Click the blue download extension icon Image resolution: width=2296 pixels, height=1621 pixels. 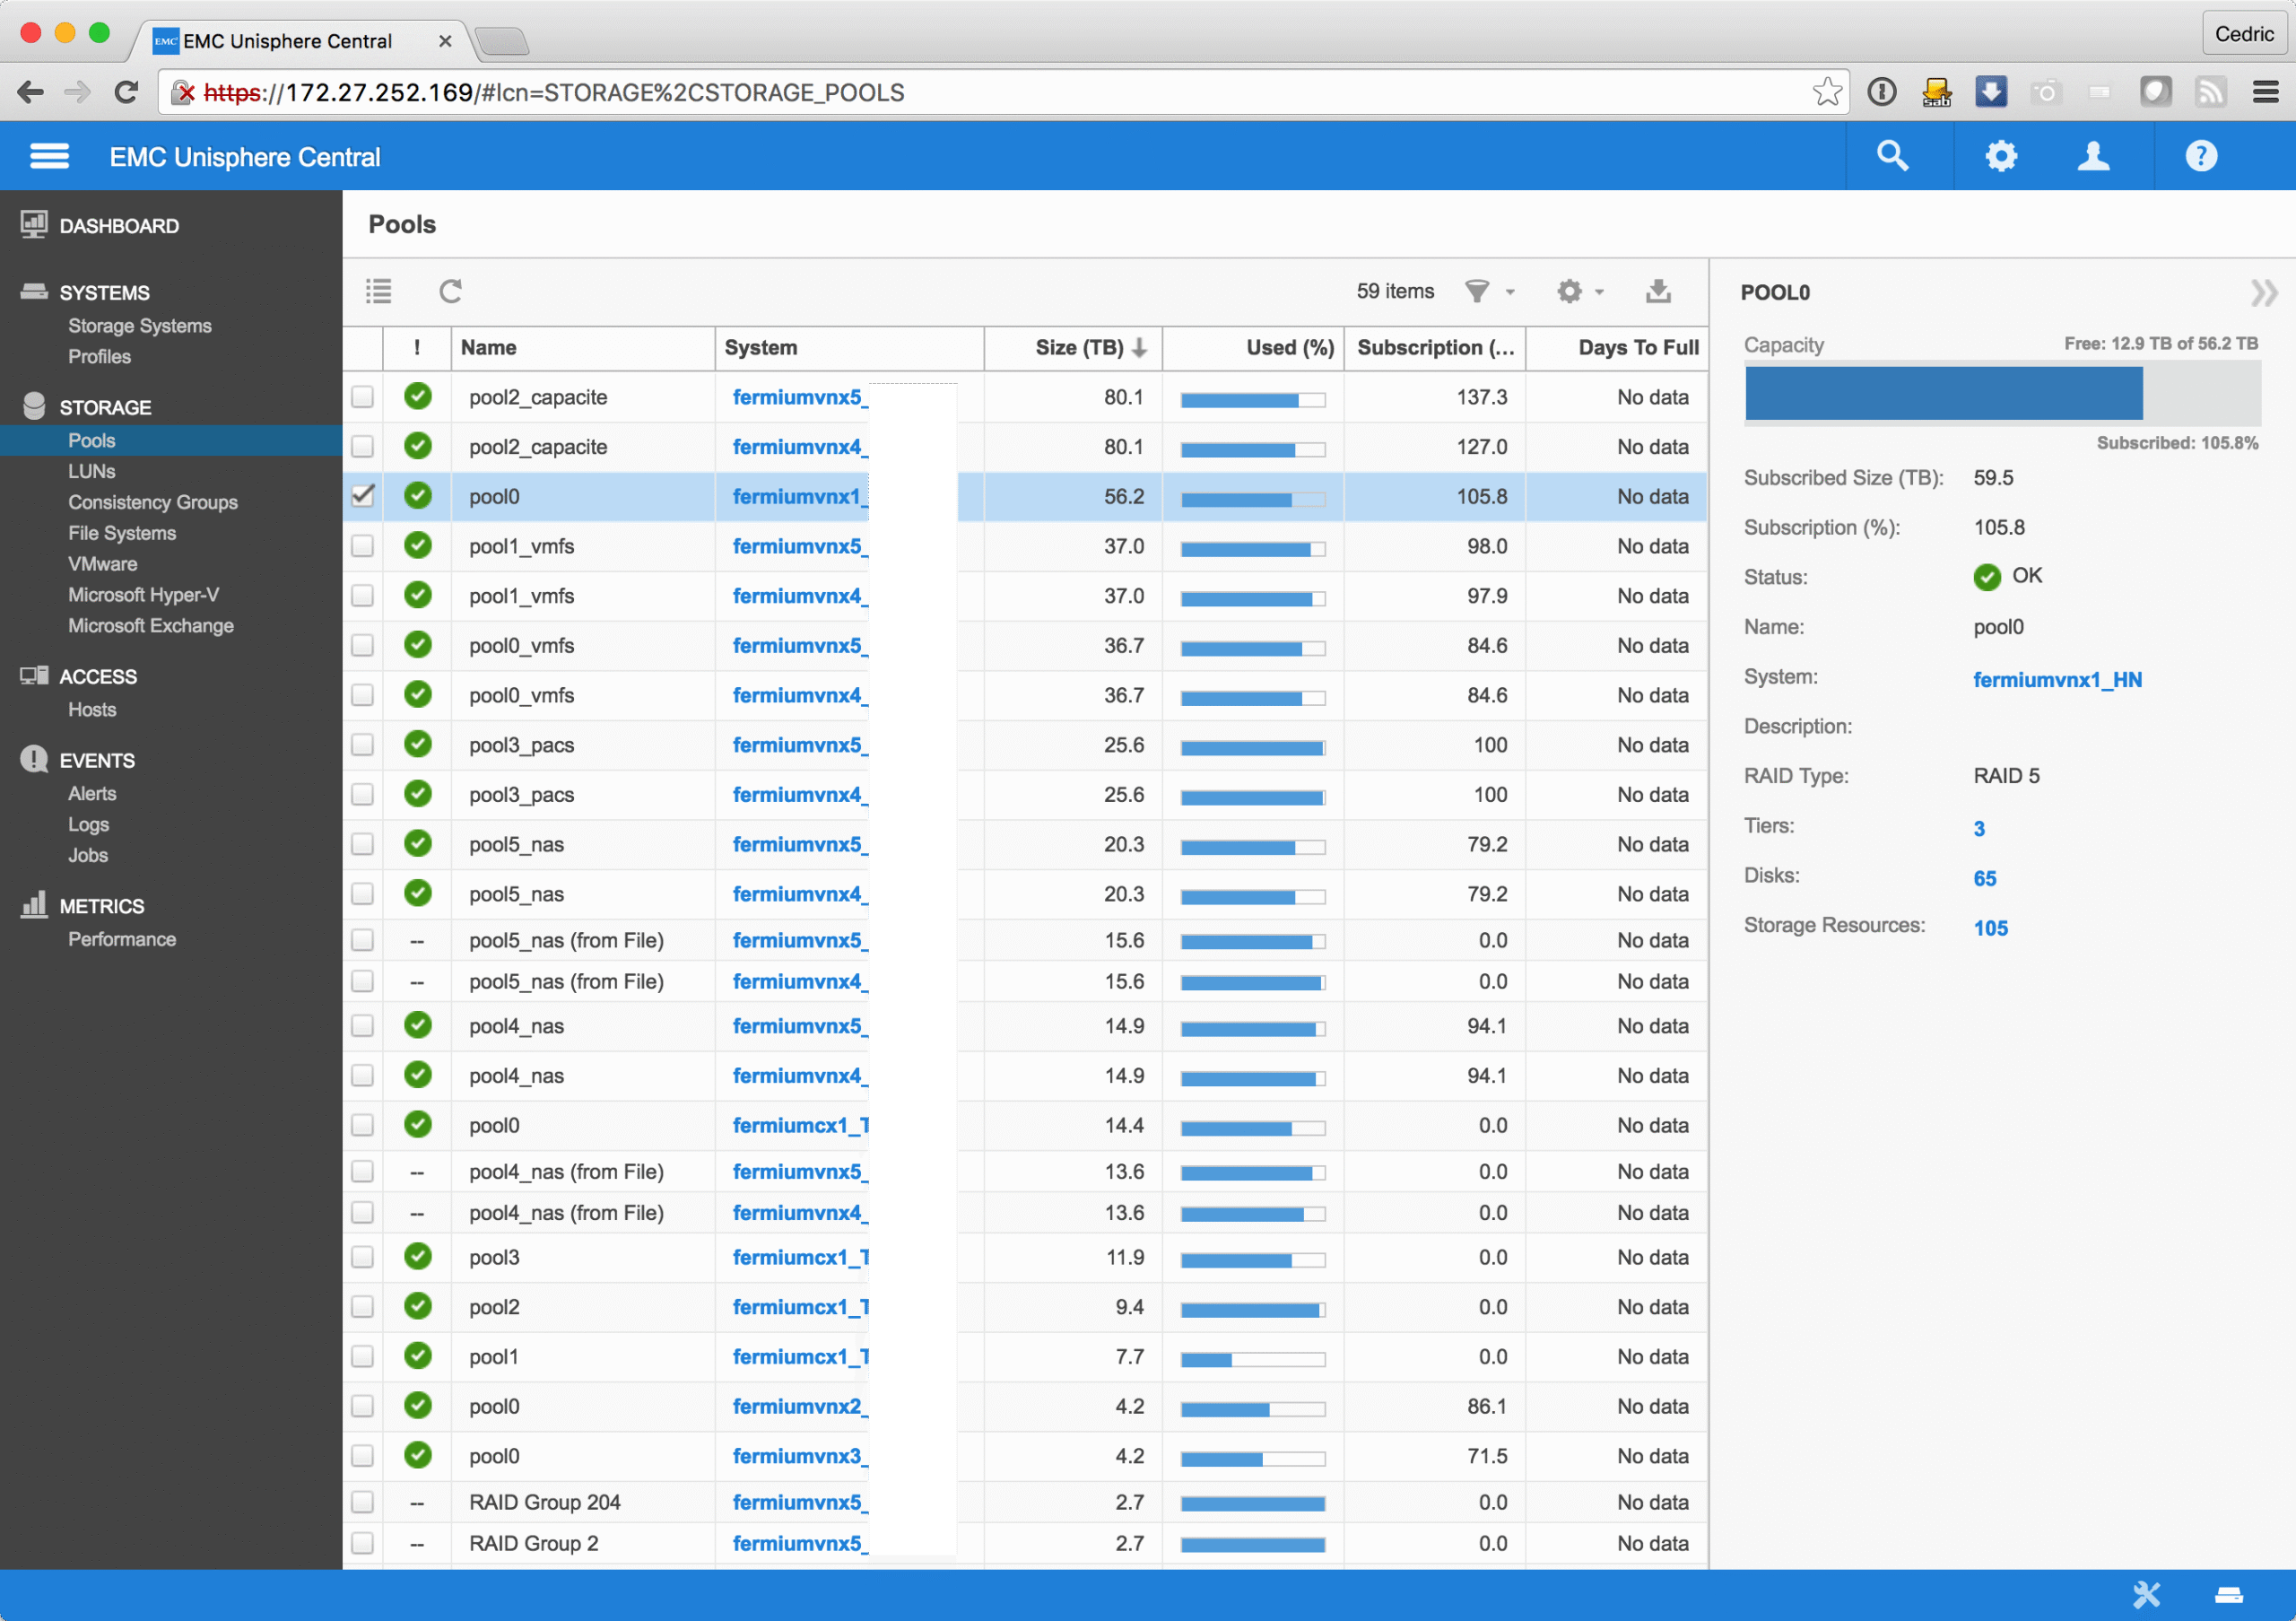point(1991,92)
